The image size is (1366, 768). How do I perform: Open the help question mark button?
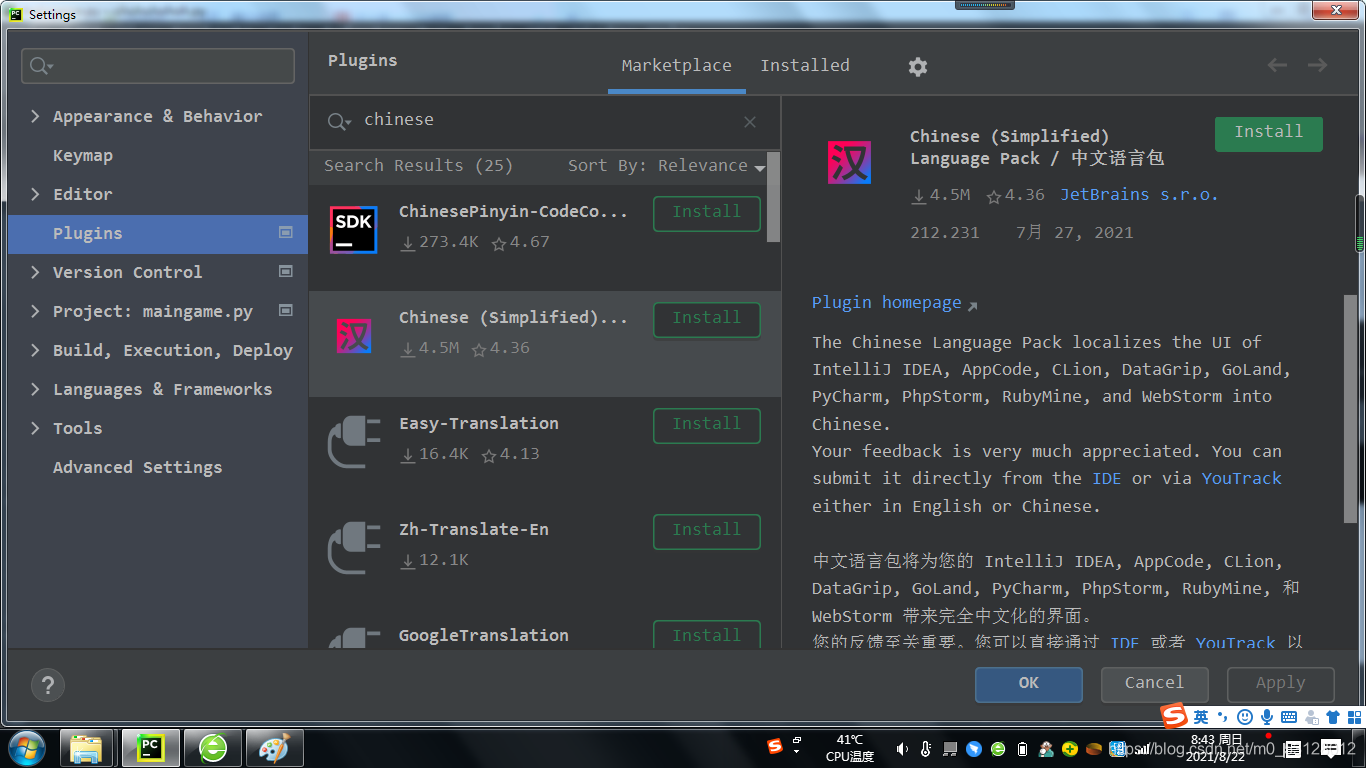[47, 685]
